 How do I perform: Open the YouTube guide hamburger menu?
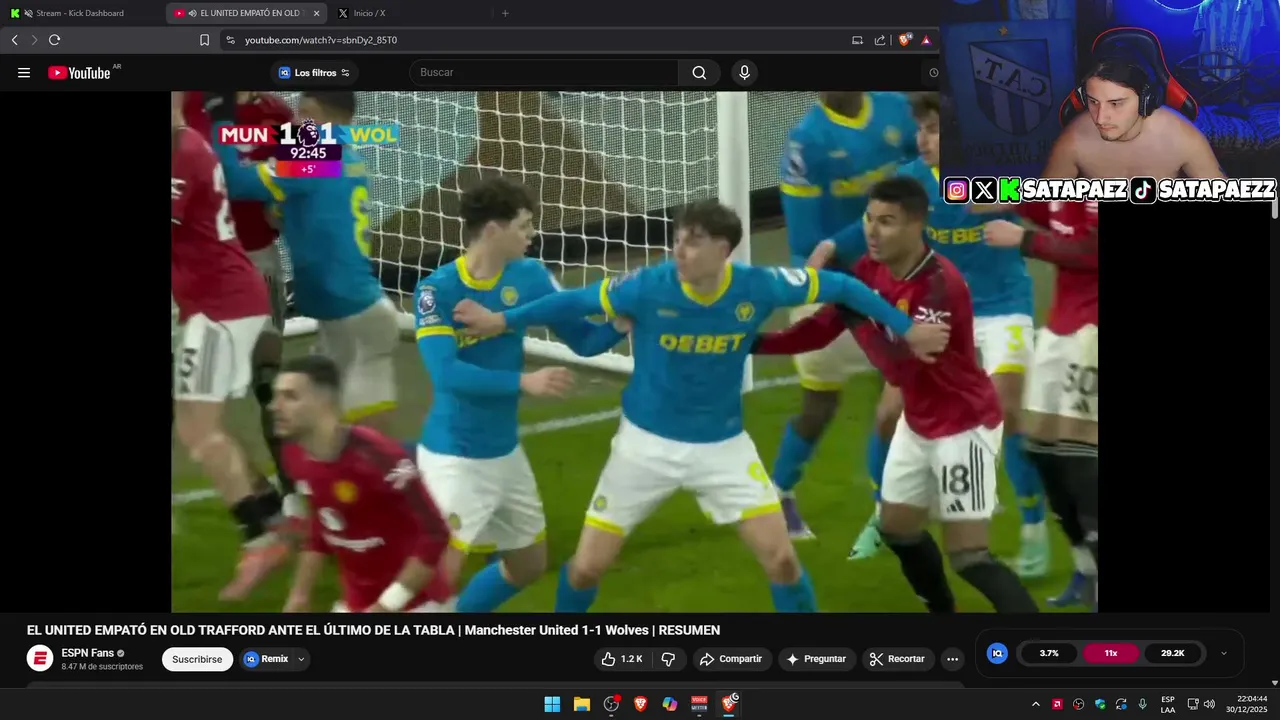pyautogui.click(x=24, y=73)
